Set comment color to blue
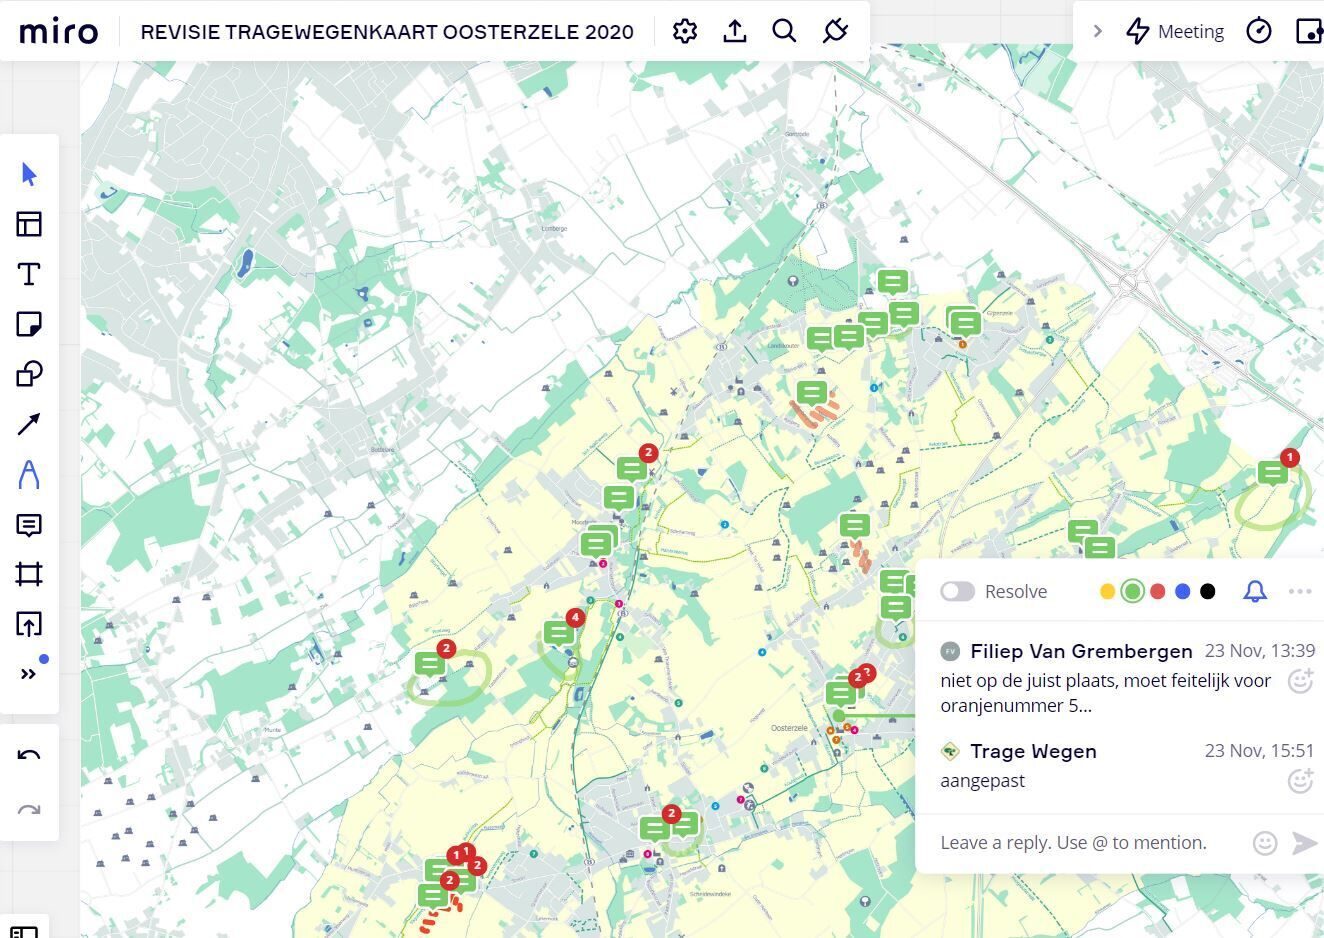The height and width of the screenshot is (938, 1324). tap(1183, 591)
